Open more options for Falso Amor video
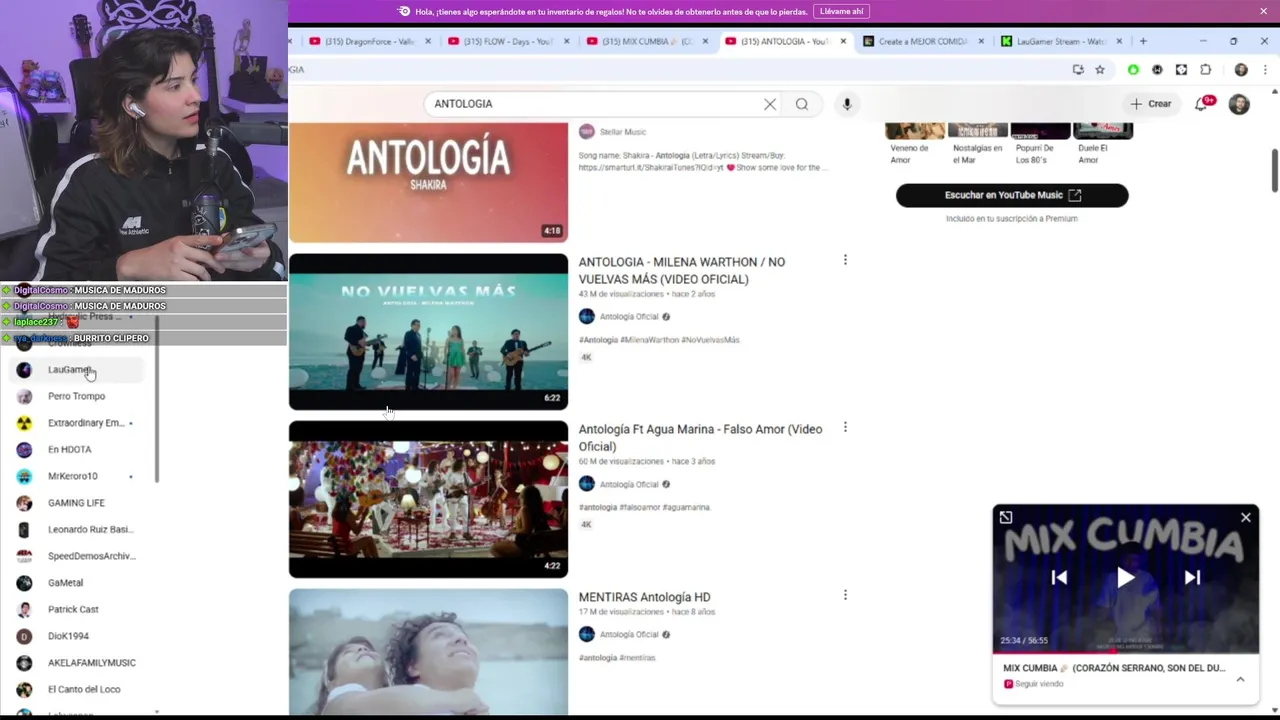This screenshot has width=1280, height=720. (845, 427)
